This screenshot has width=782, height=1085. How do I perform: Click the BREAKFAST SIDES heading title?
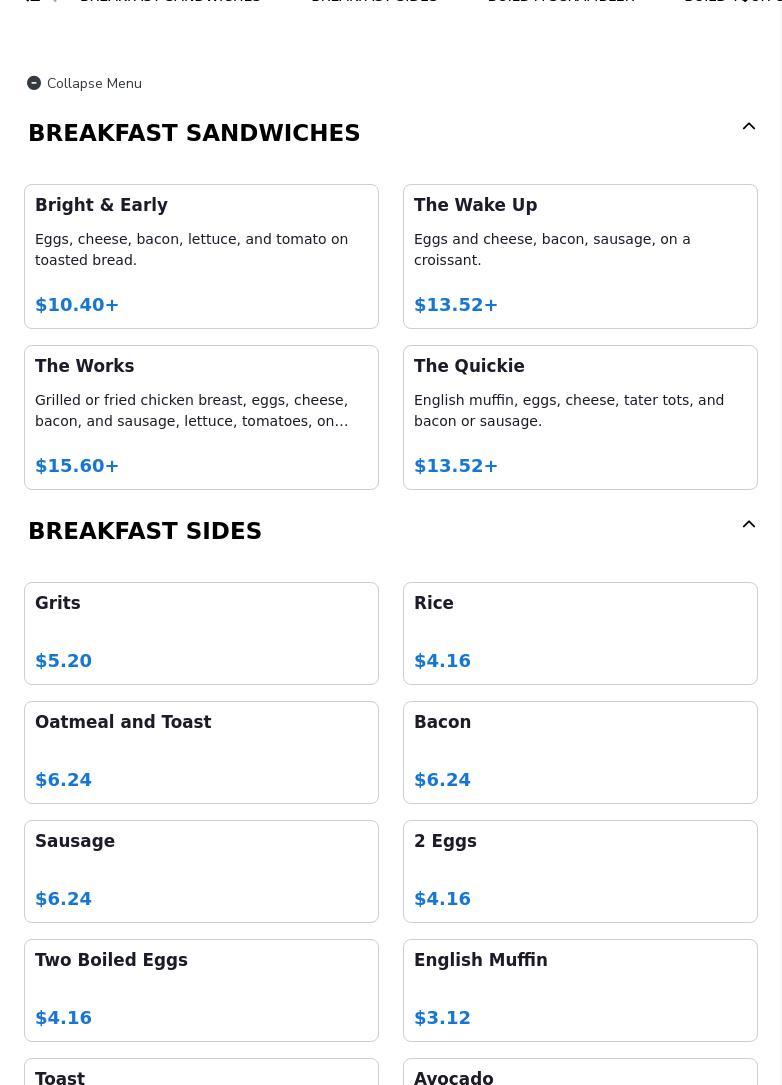[x=145, y=531]
